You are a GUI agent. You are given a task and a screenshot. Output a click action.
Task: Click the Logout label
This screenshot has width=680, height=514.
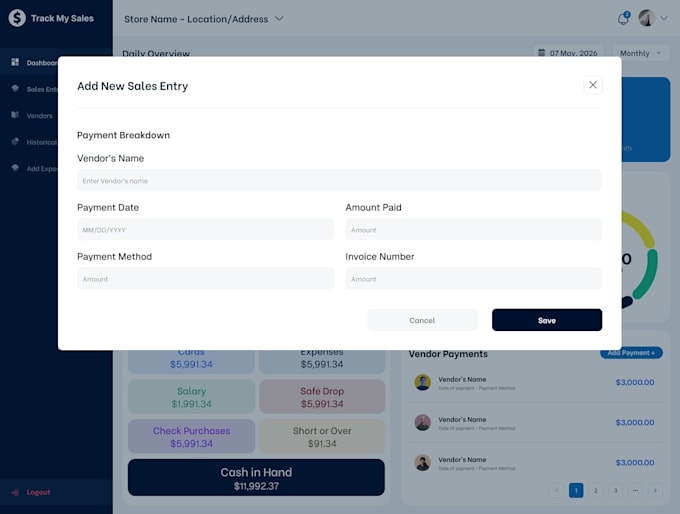point(38,492)
